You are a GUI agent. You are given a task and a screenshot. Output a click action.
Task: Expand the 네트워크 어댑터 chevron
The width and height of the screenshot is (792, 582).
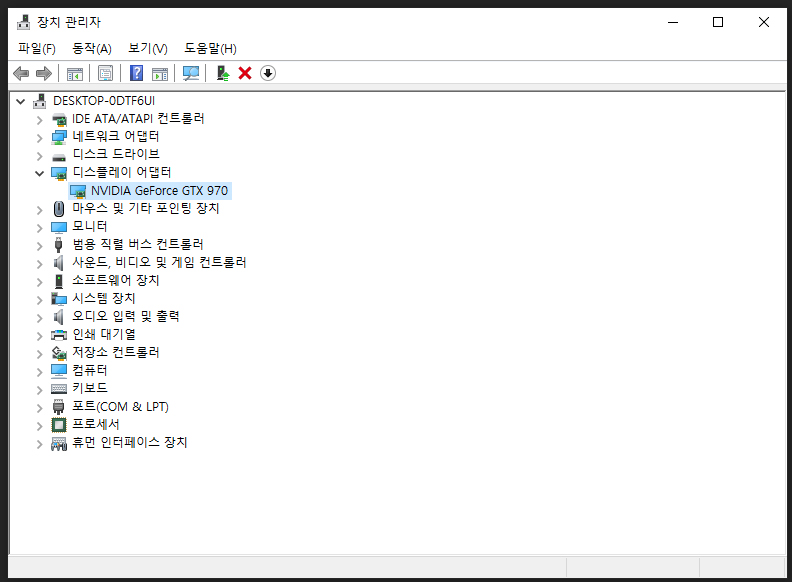pos(39,138)
